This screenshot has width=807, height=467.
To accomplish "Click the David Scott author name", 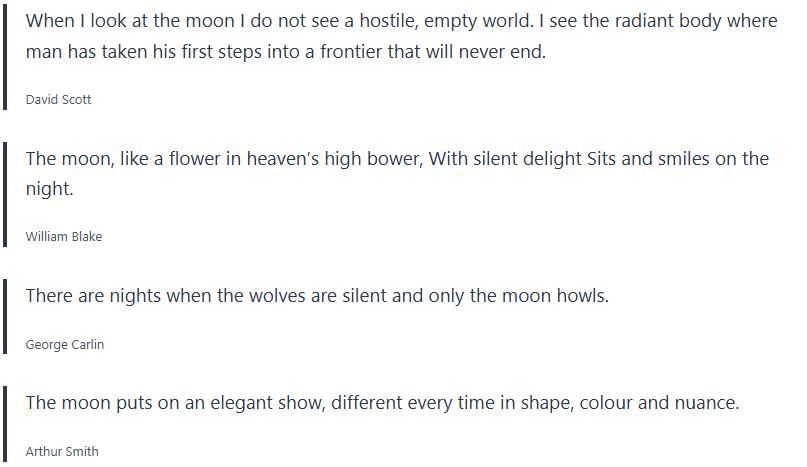I will [58, 99].
